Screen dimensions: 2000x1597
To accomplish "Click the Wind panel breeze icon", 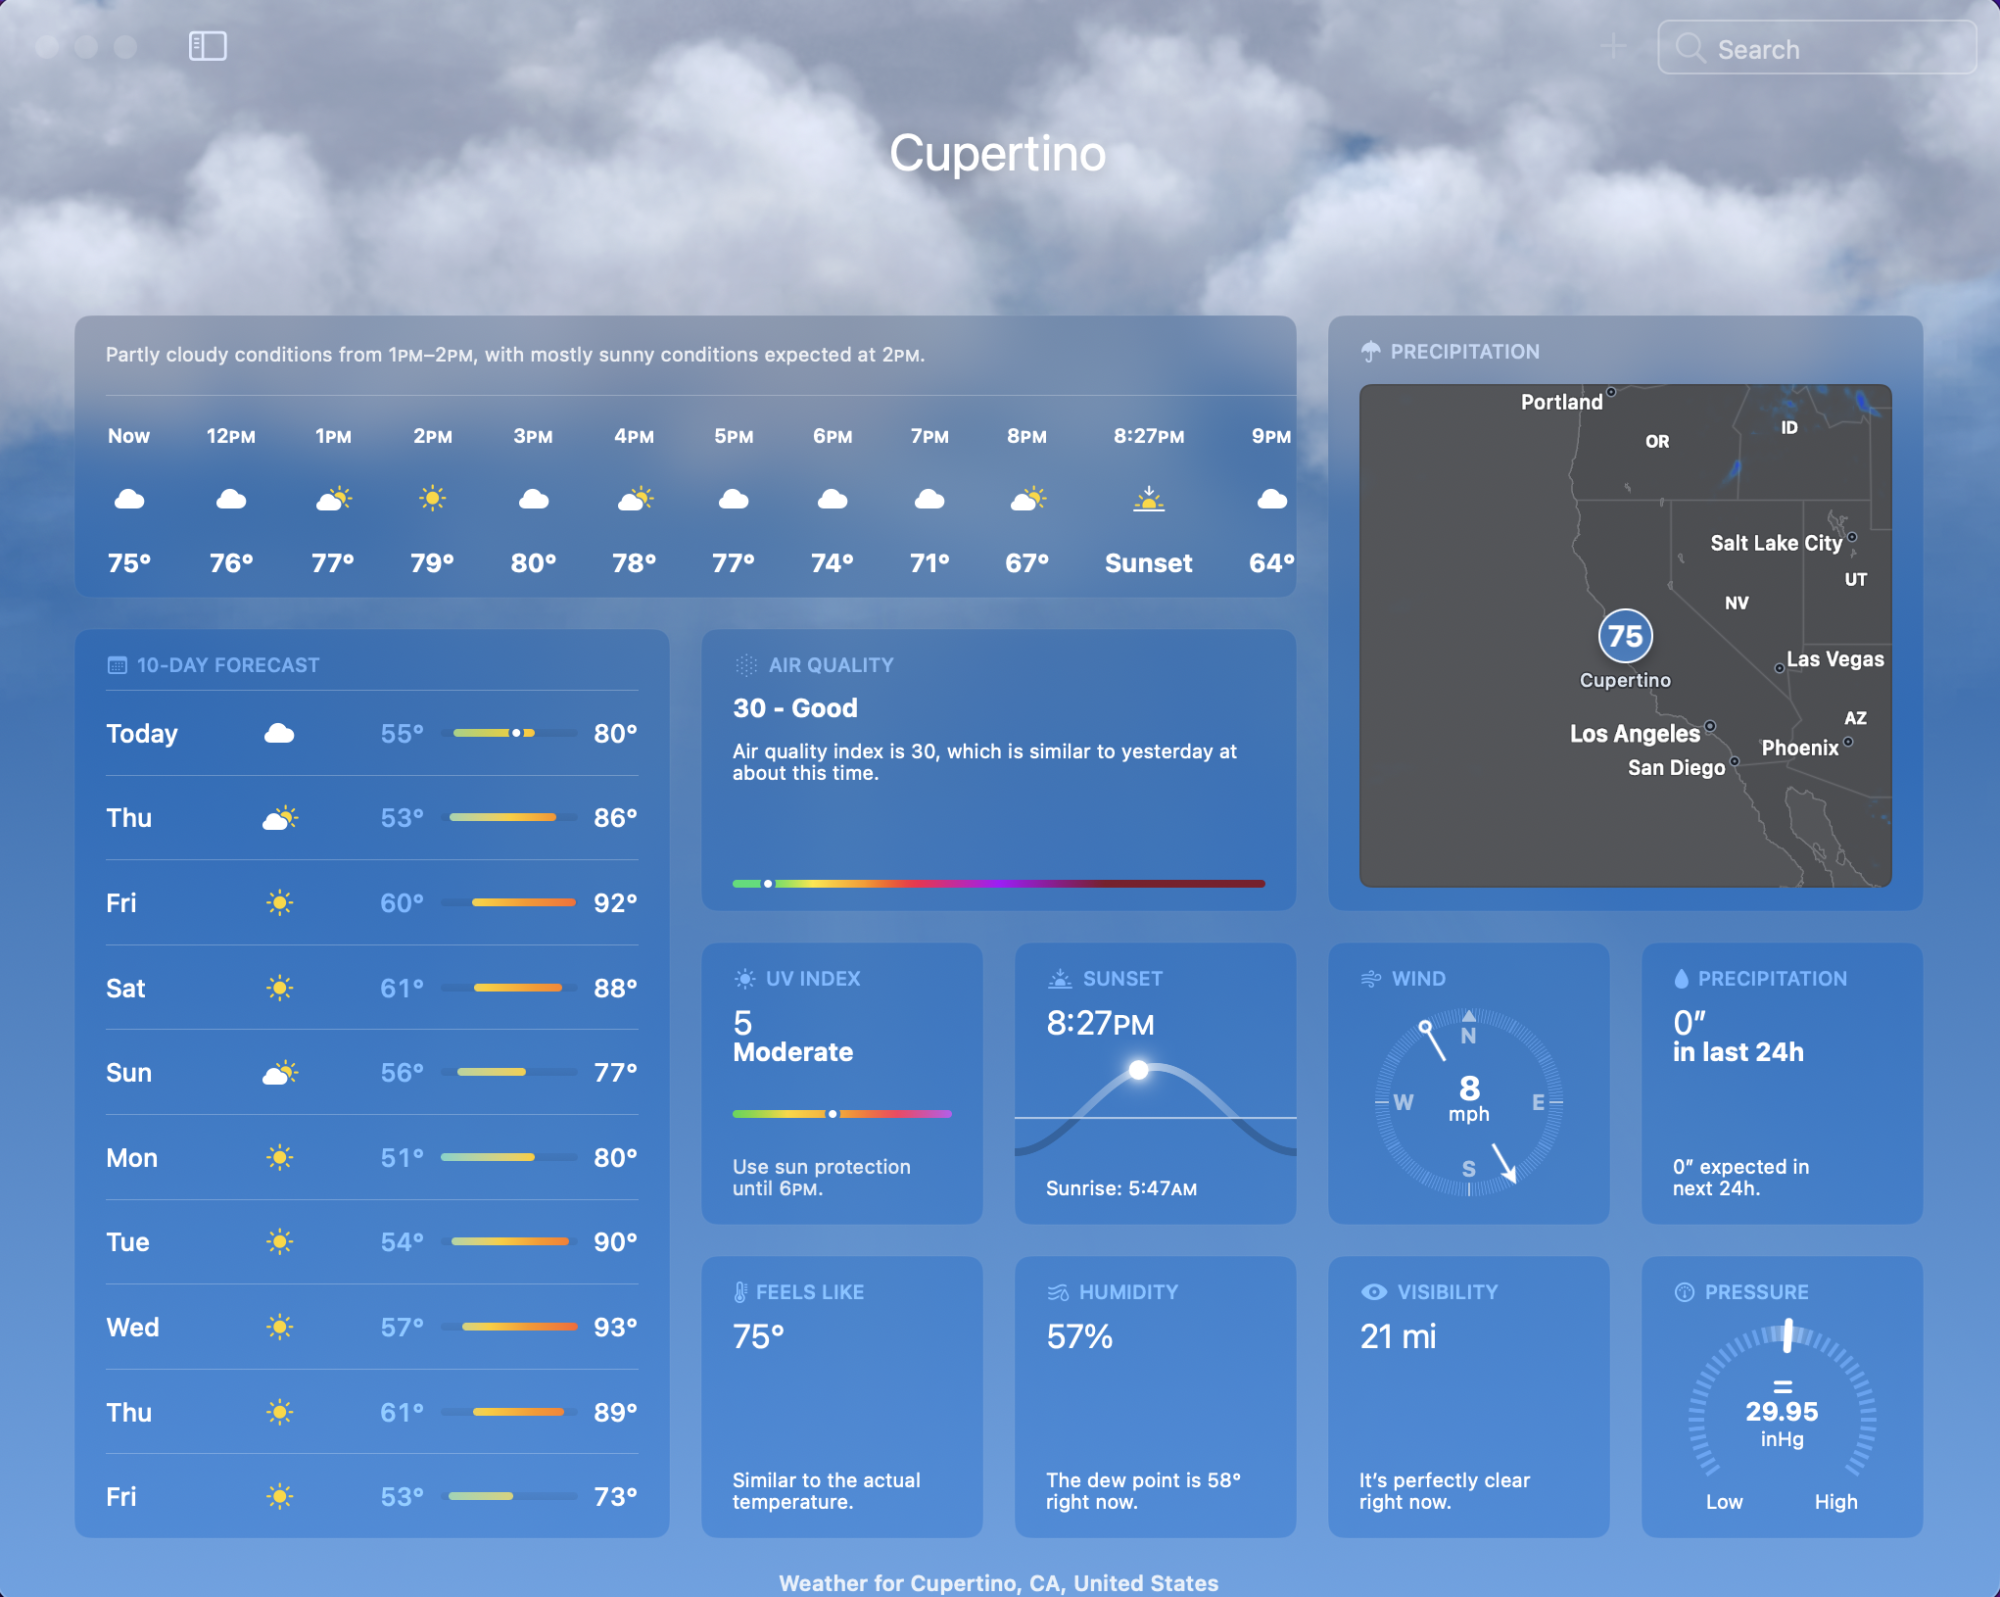I will pyautogui.click(x=1370, y=978).
